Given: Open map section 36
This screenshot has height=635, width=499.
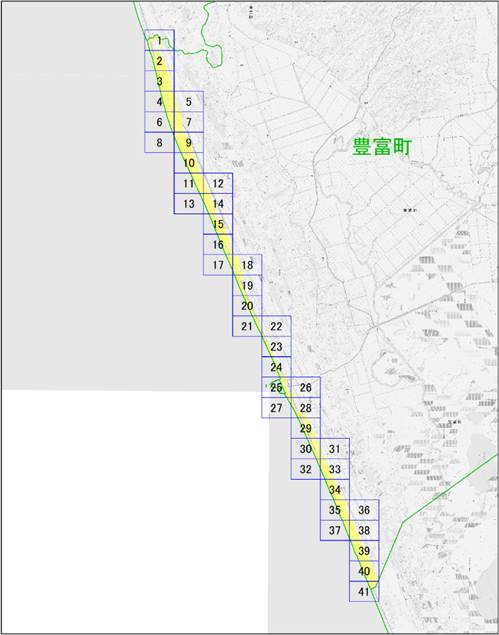Looking at the screenshot, I should tap(364, 510).
